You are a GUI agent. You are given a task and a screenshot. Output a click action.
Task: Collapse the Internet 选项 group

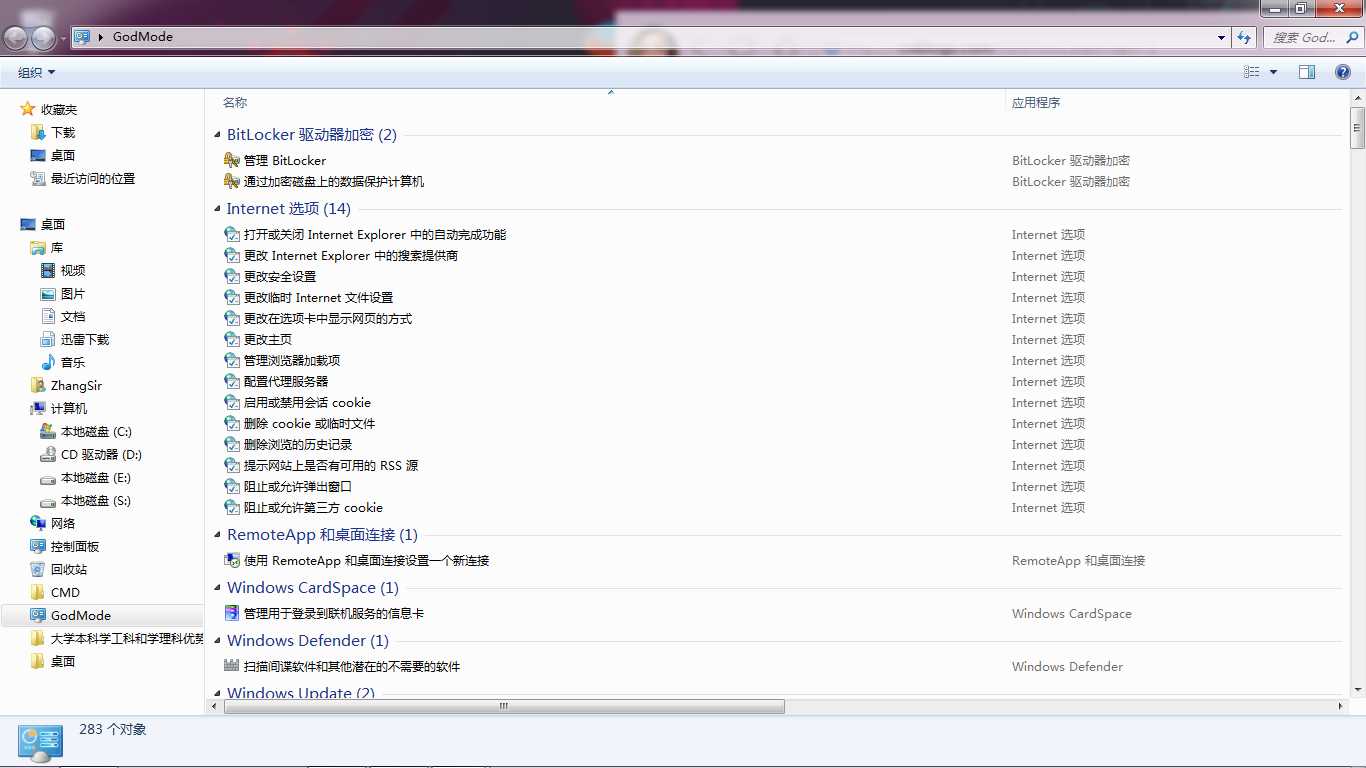219,209
